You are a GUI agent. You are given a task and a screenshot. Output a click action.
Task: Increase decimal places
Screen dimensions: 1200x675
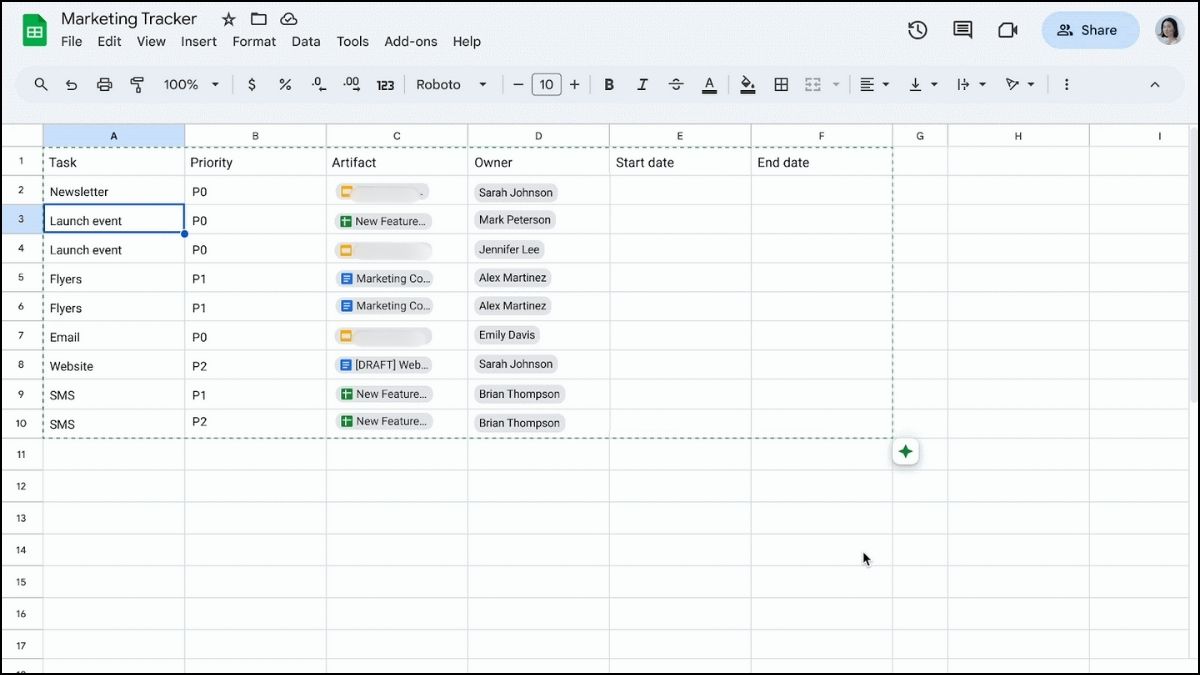351,85
